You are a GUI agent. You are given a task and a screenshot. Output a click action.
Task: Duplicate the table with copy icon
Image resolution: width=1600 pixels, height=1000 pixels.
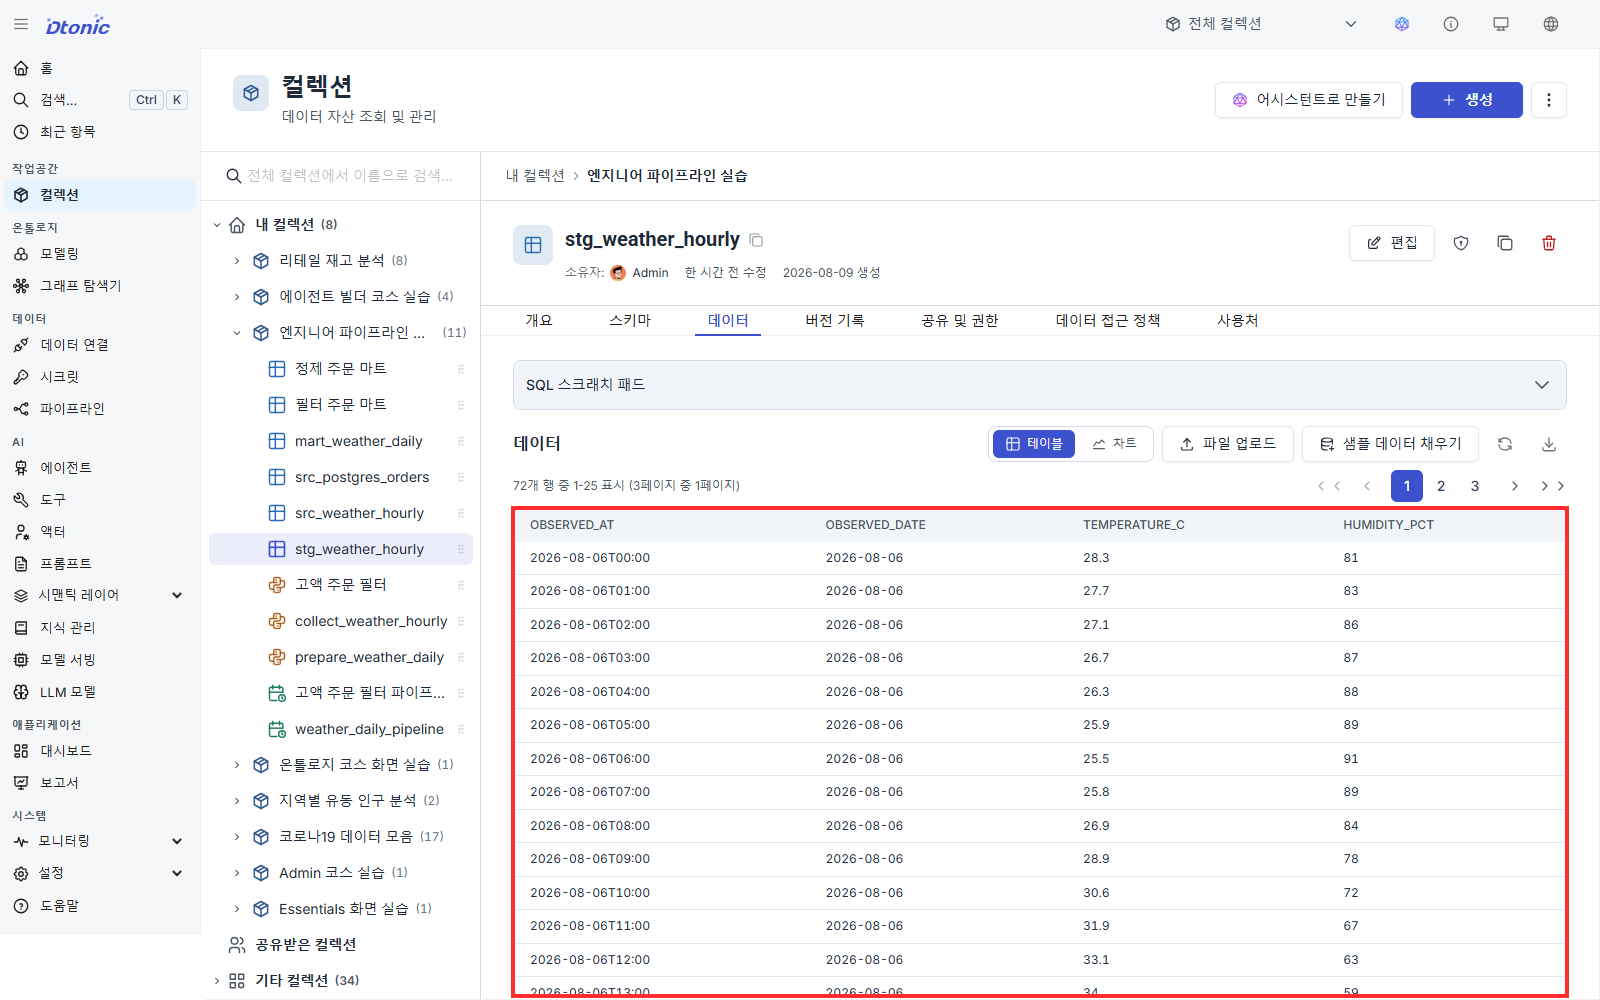click(x=1505, y=243)
